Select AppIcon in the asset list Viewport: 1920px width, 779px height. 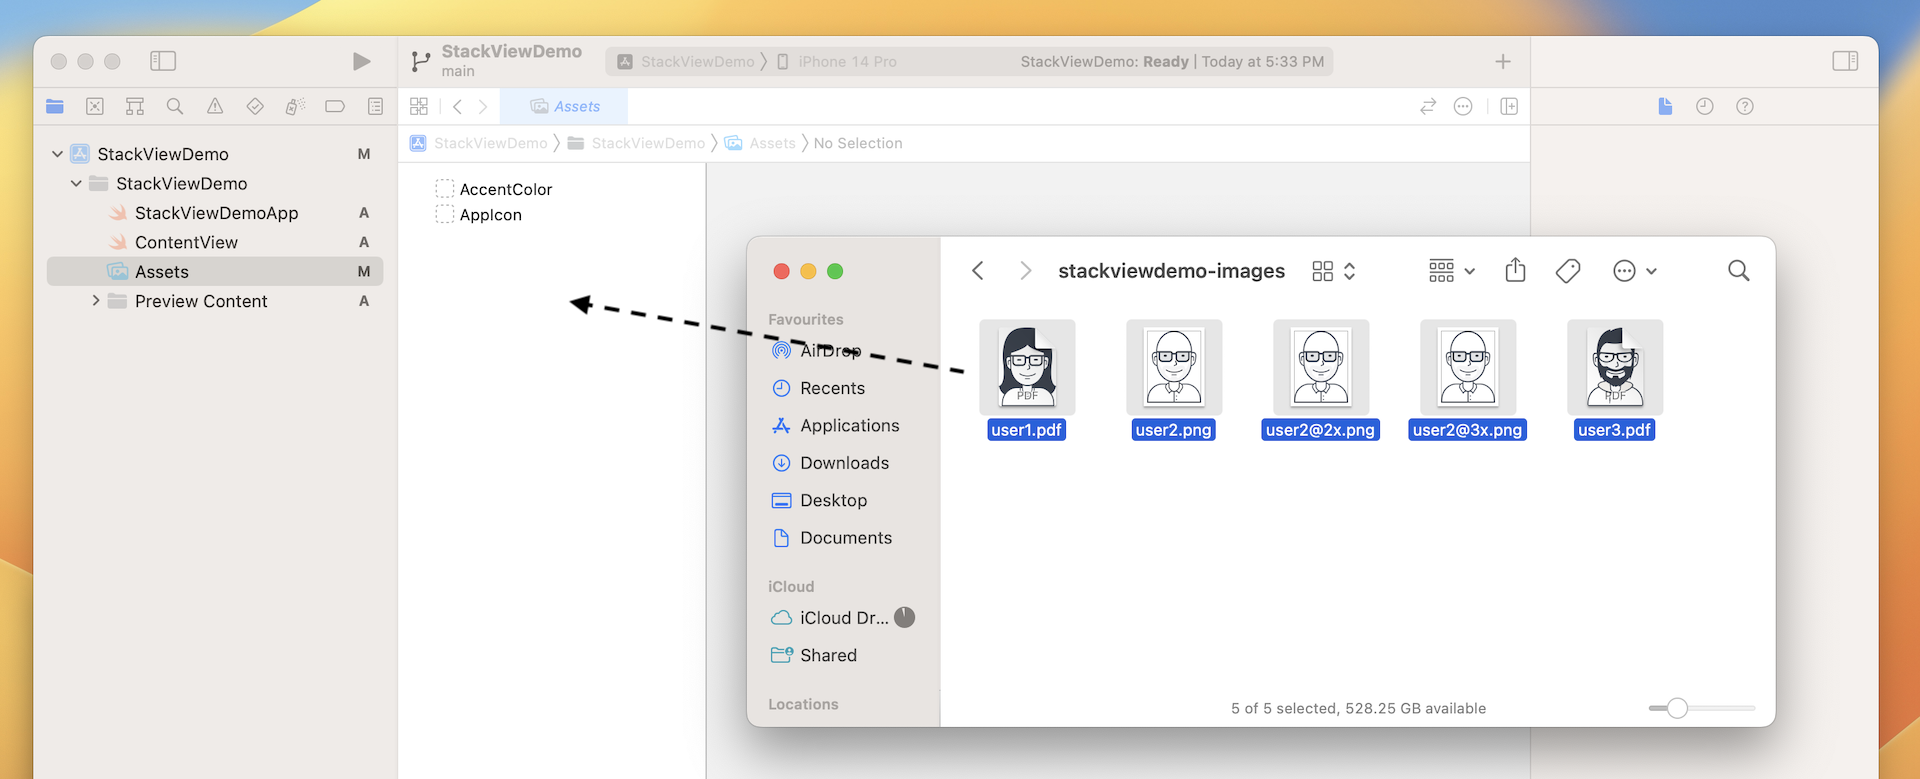pyautogui.click(x=490, y=215)
